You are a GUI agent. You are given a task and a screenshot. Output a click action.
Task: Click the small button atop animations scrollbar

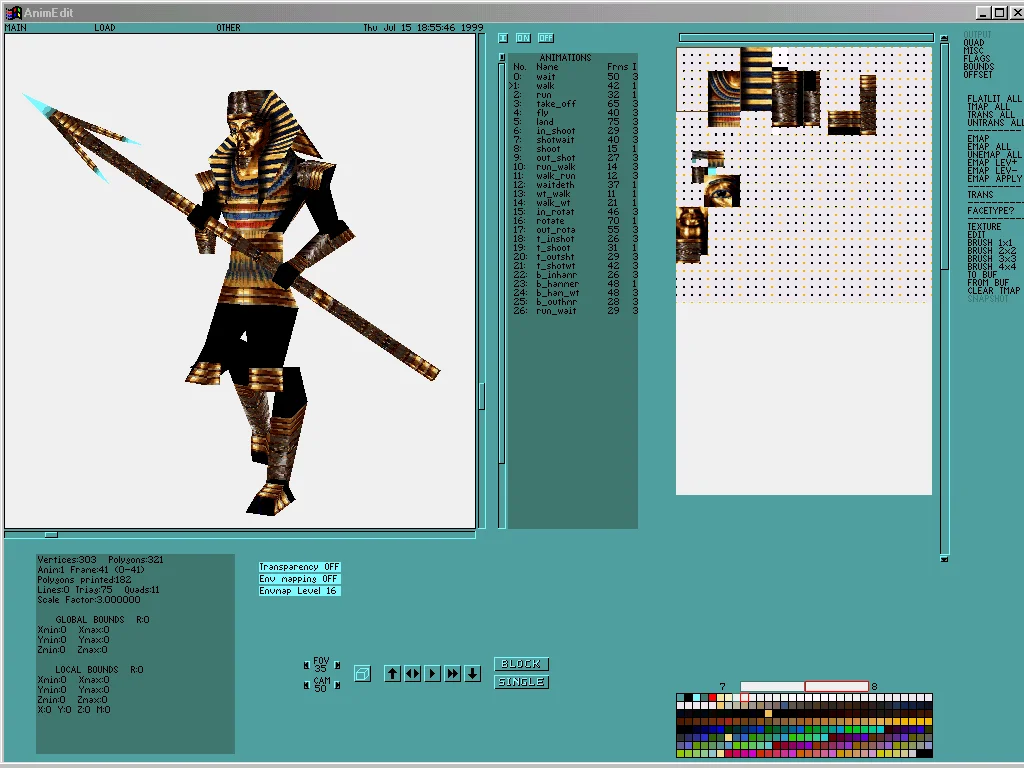(x=502, y=57)
